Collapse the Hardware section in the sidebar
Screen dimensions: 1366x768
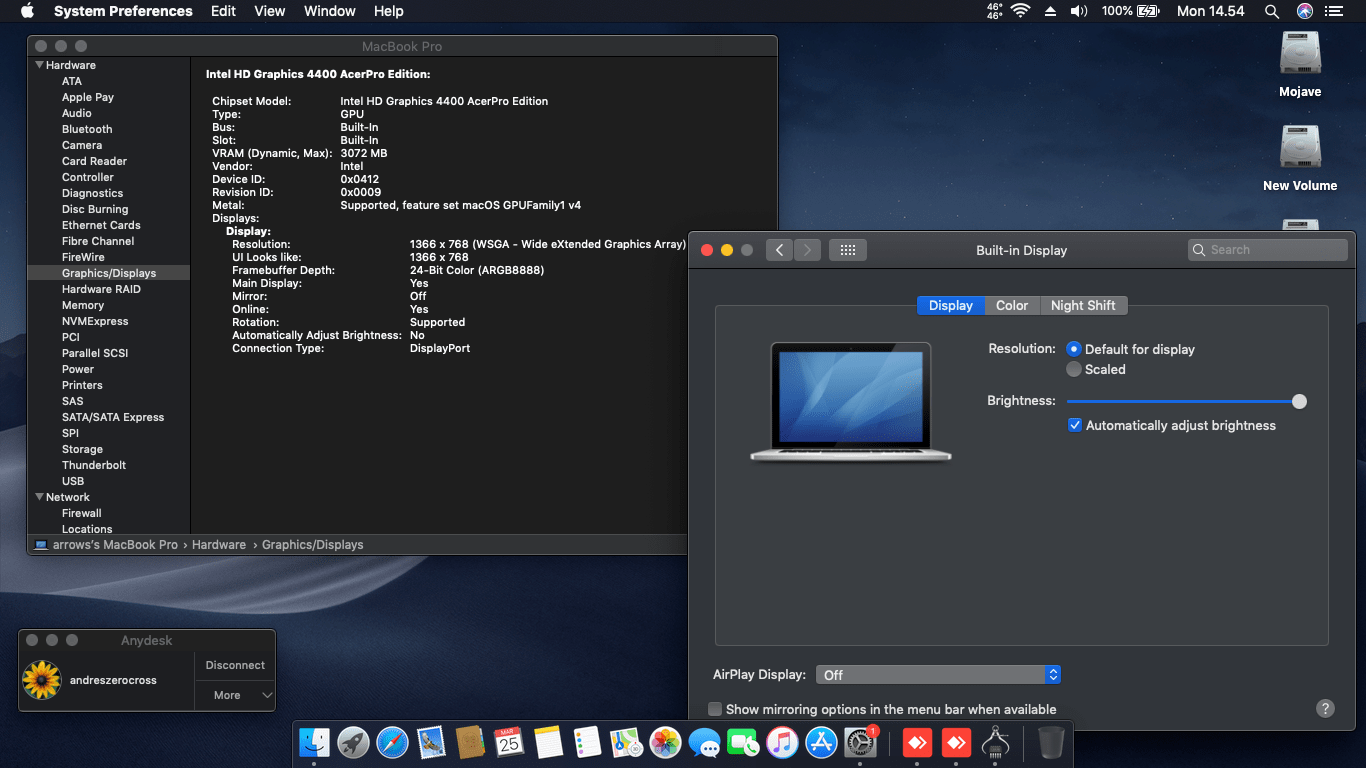37,64
